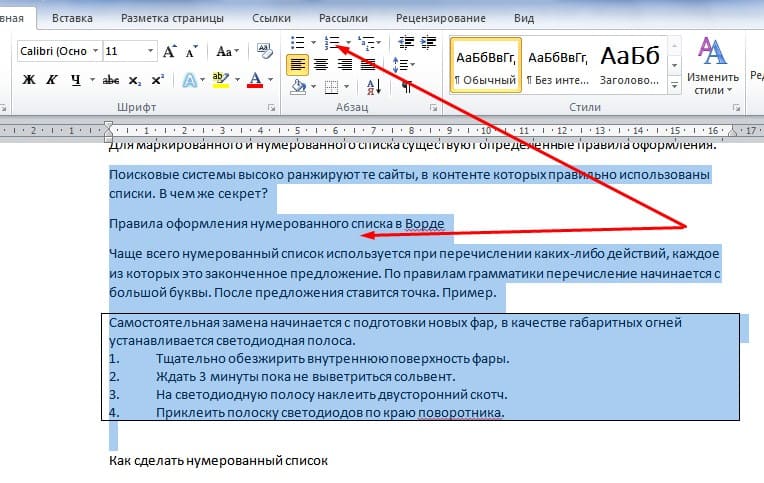
Task: Switch to the Вставка tab
Action: coord(72,18)
